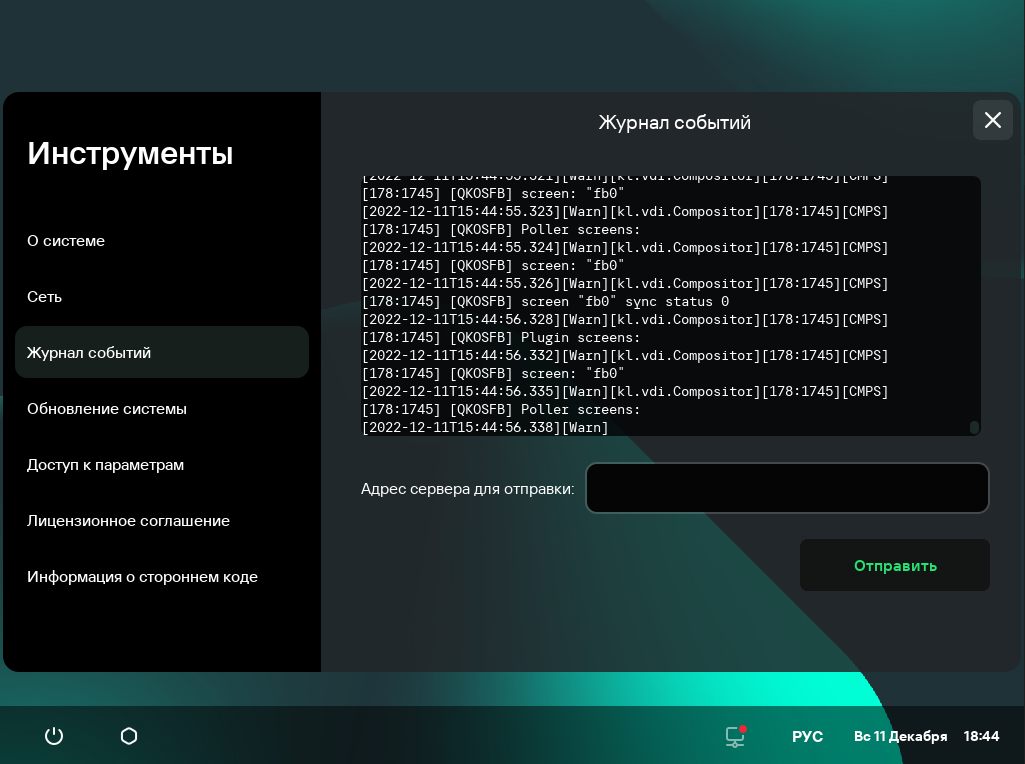Close the Инструменты window with X
Viewport: 1025px width, 764px height.
[x=992, y=120]
